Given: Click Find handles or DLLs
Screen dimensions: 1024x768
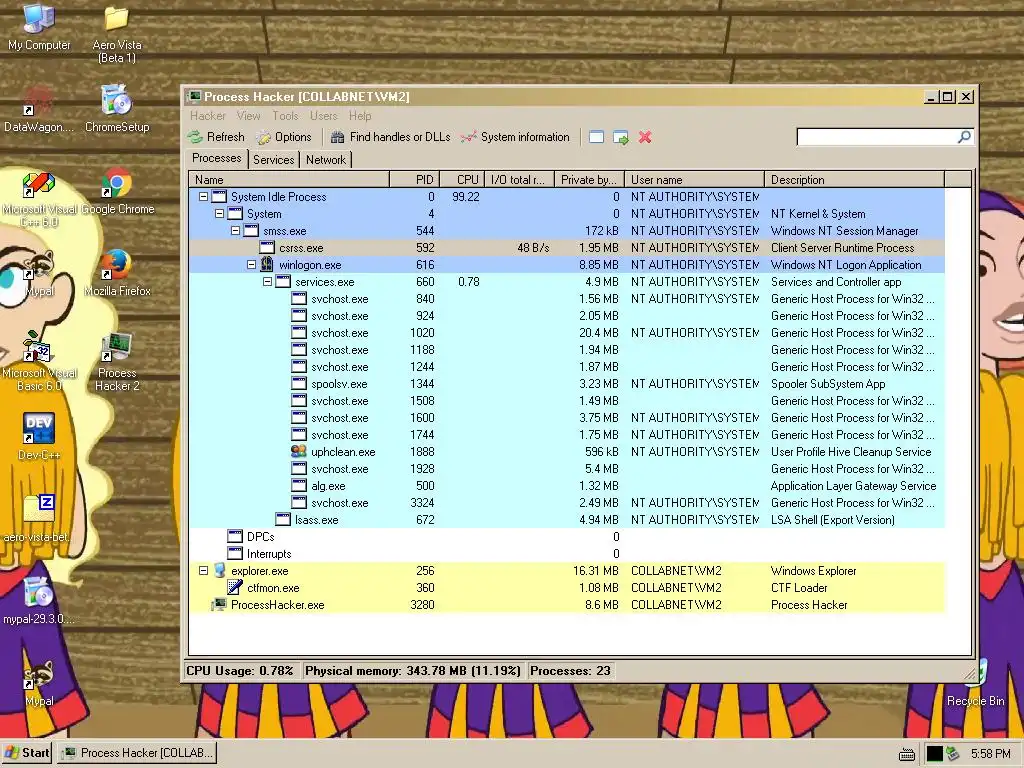Looking at the screenshot, I should click(391, 137).
